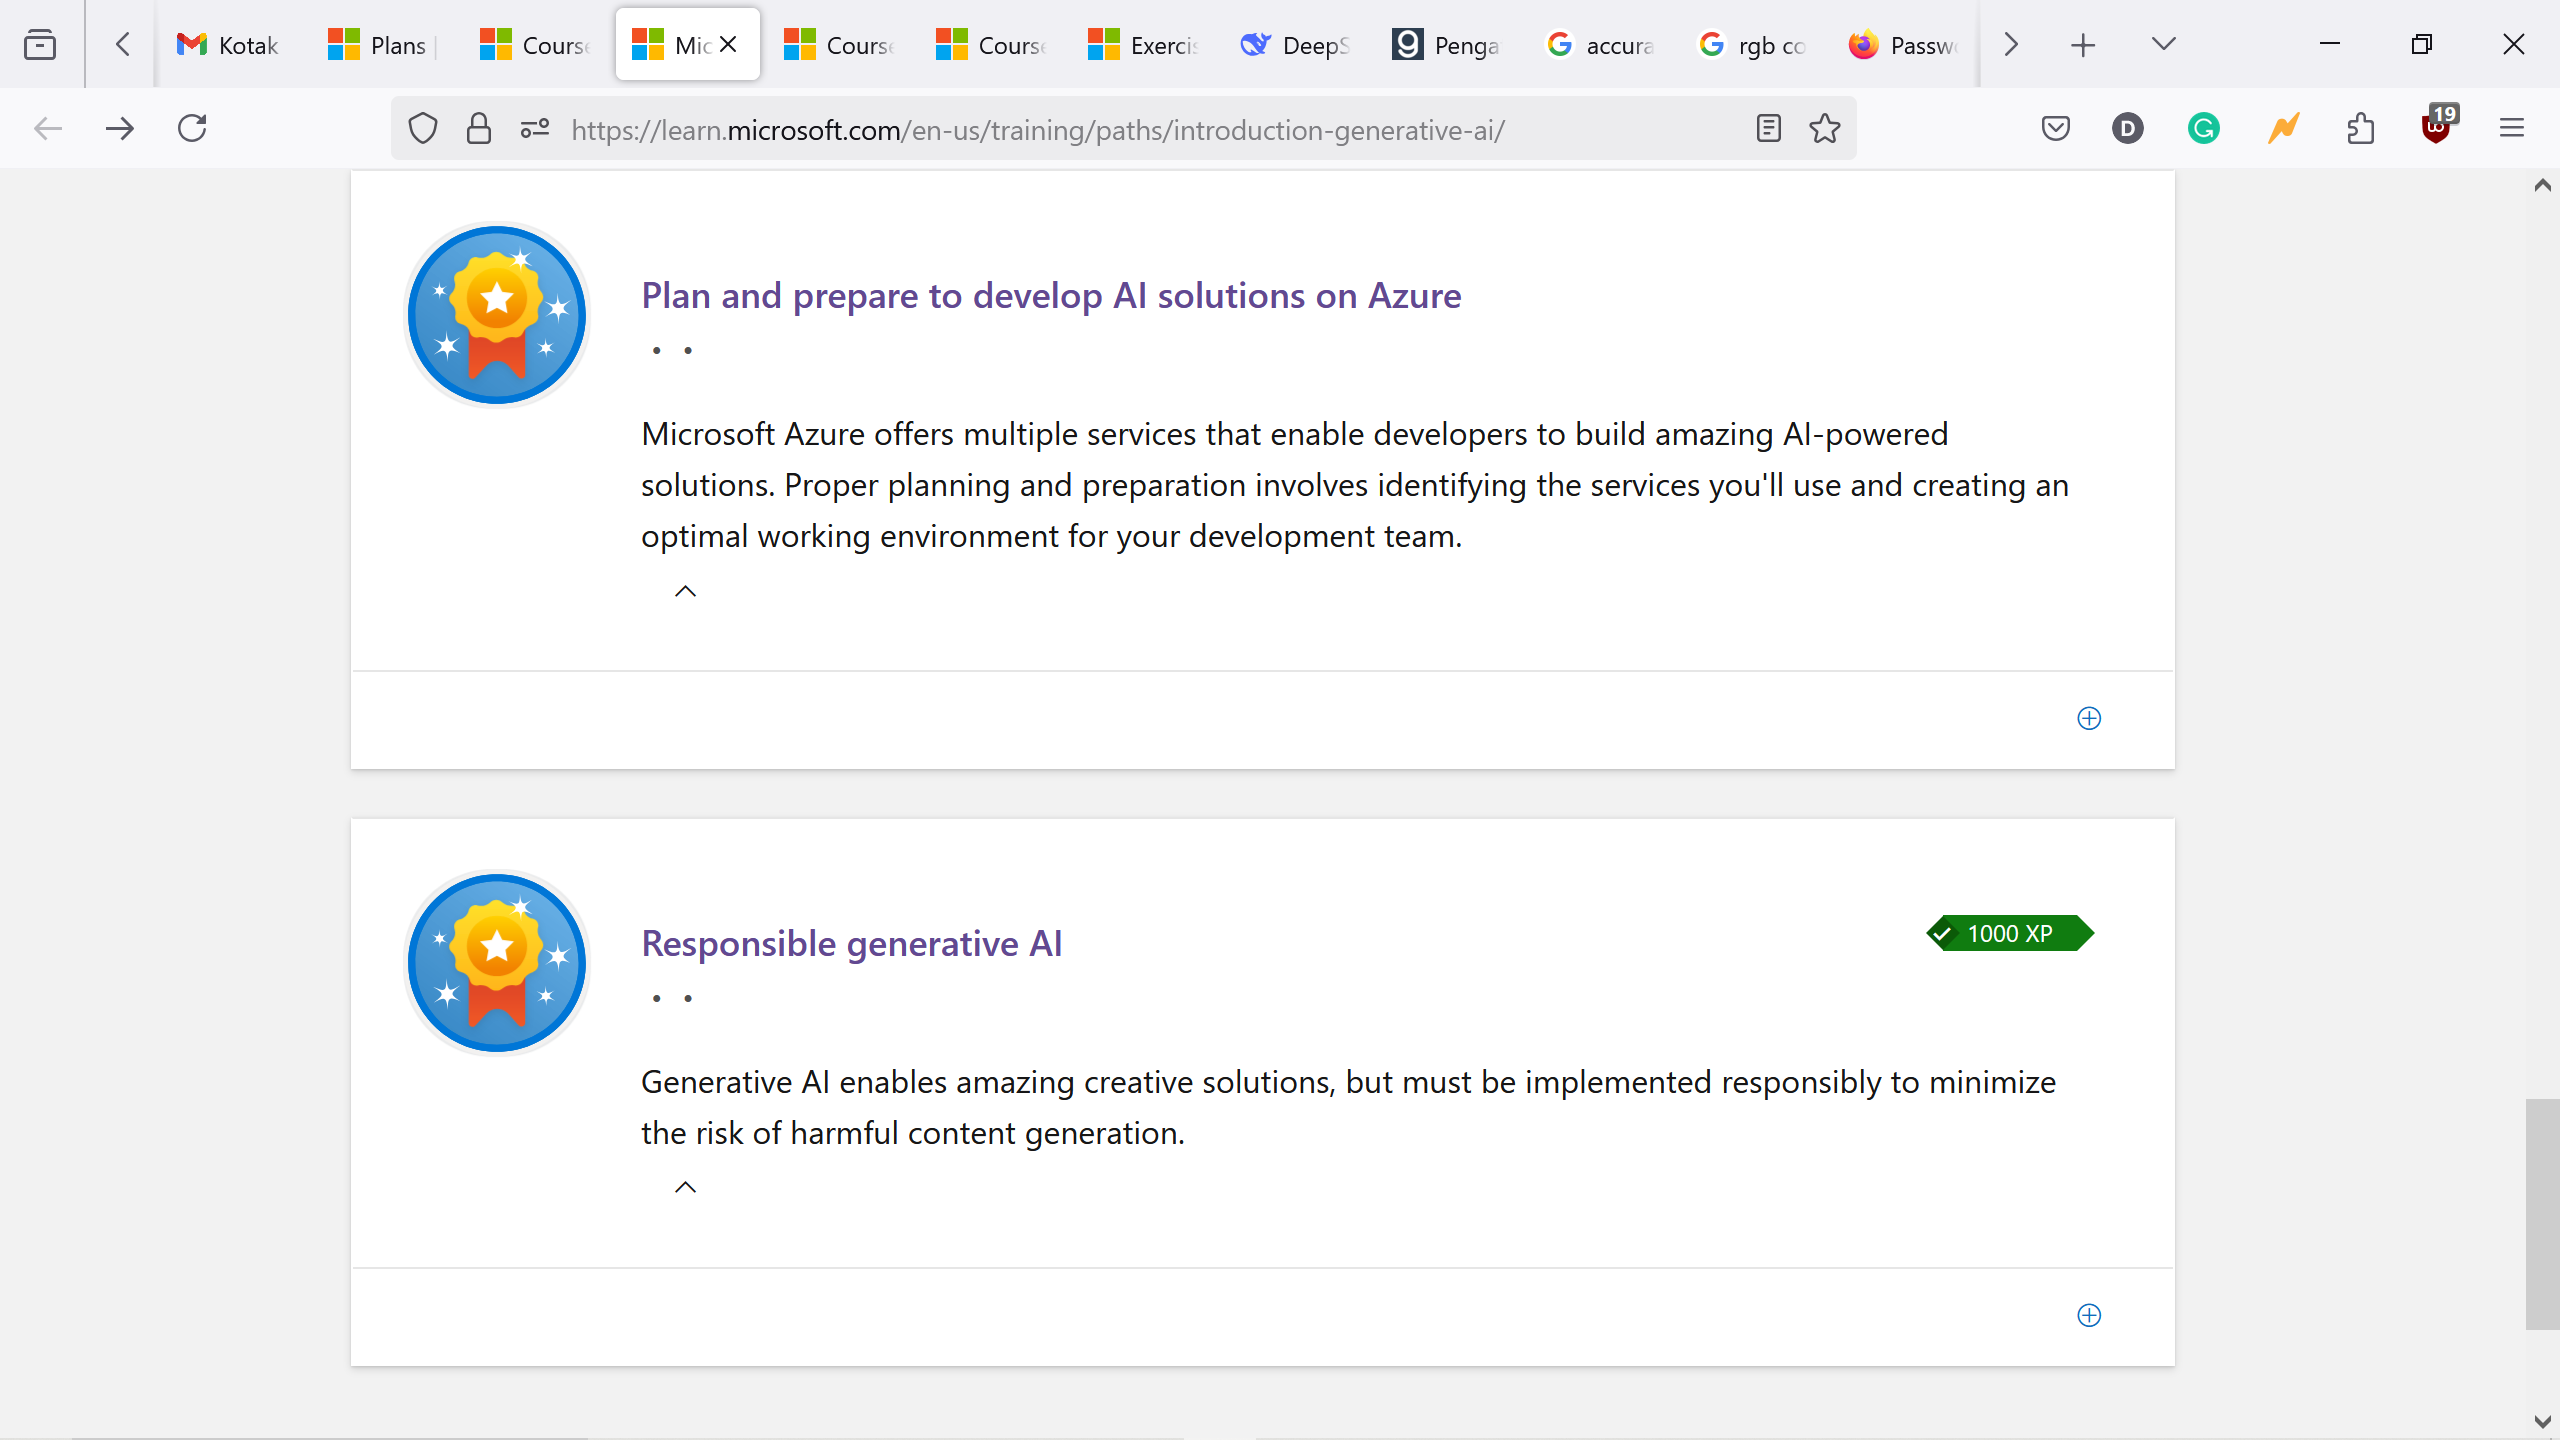Collapse the Plan and prepare module overview
The width and height of the screenshot is (2560, 1440).
click(x=685, y=591)
